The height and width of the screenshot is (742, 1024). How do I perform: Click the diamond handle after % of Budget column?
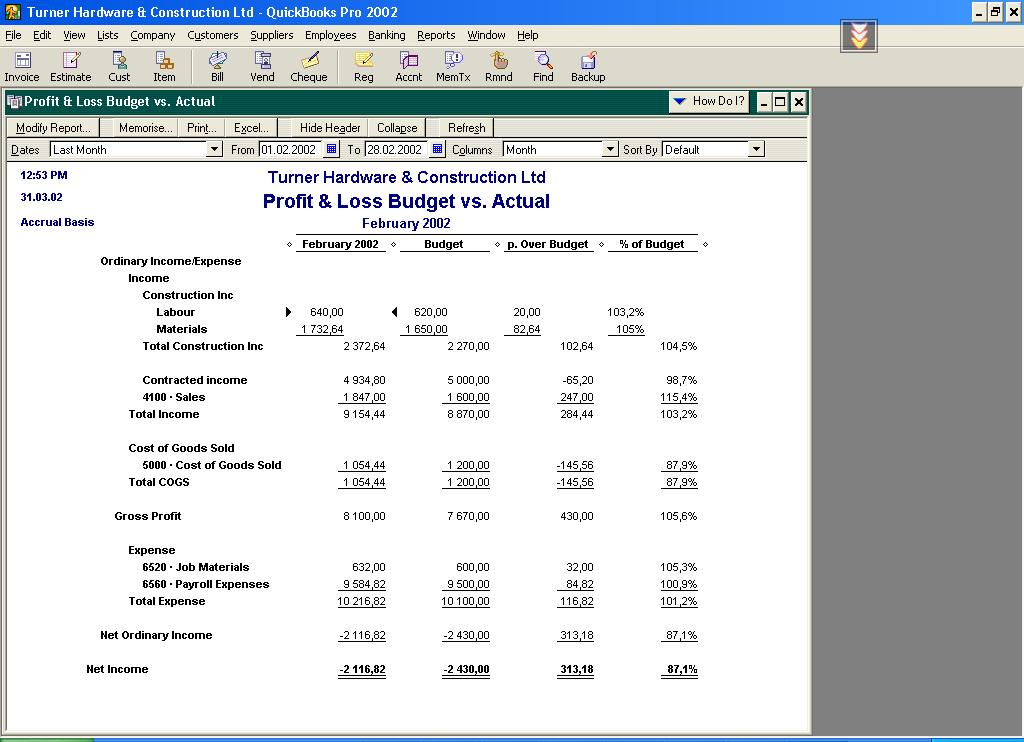click(x=705, y=245)
